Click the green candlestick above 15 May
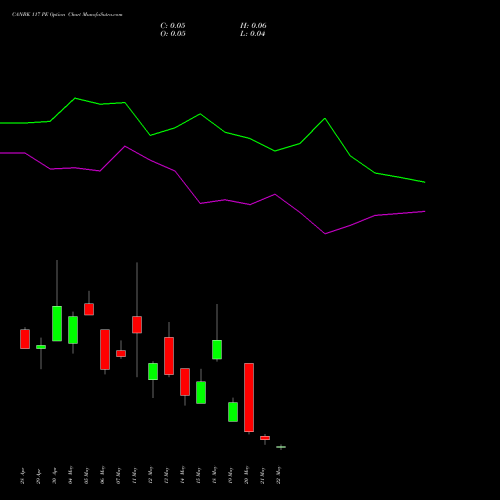This screenshot has width=500, height=500. [201, 392]
